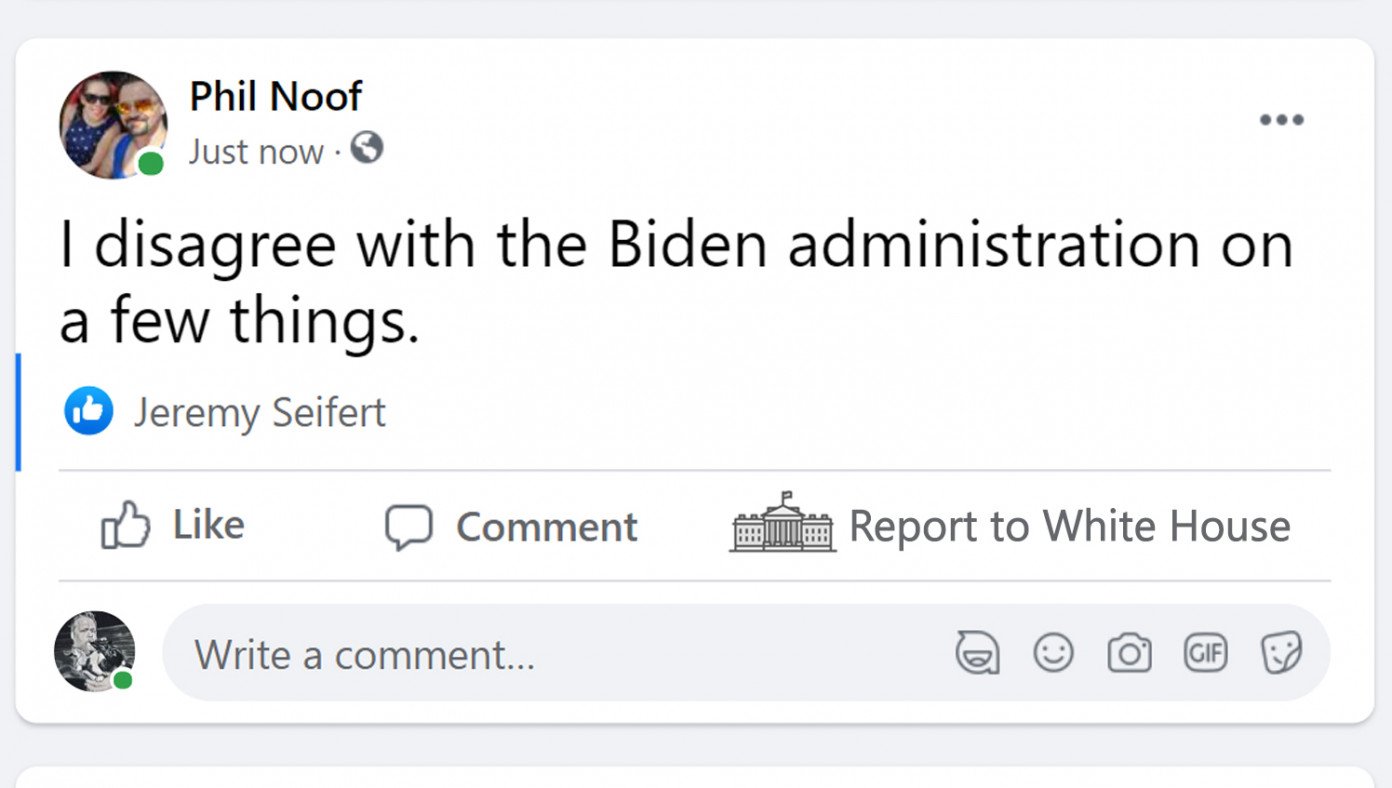The height and width of the screenshot is (788, 1392).
Task: Like the post with the thumbs-up button
Action: coord(173,526)
